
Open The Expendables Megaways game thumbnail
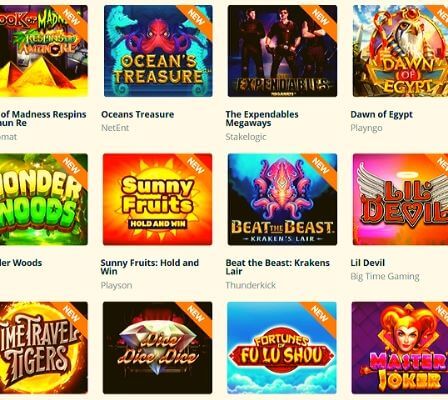[282, 51]
